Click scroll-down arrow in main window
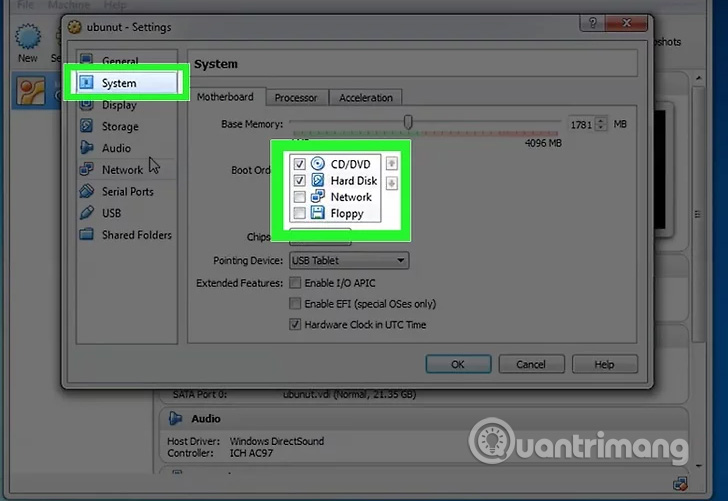Screen dimensions: 728x501 699,466
